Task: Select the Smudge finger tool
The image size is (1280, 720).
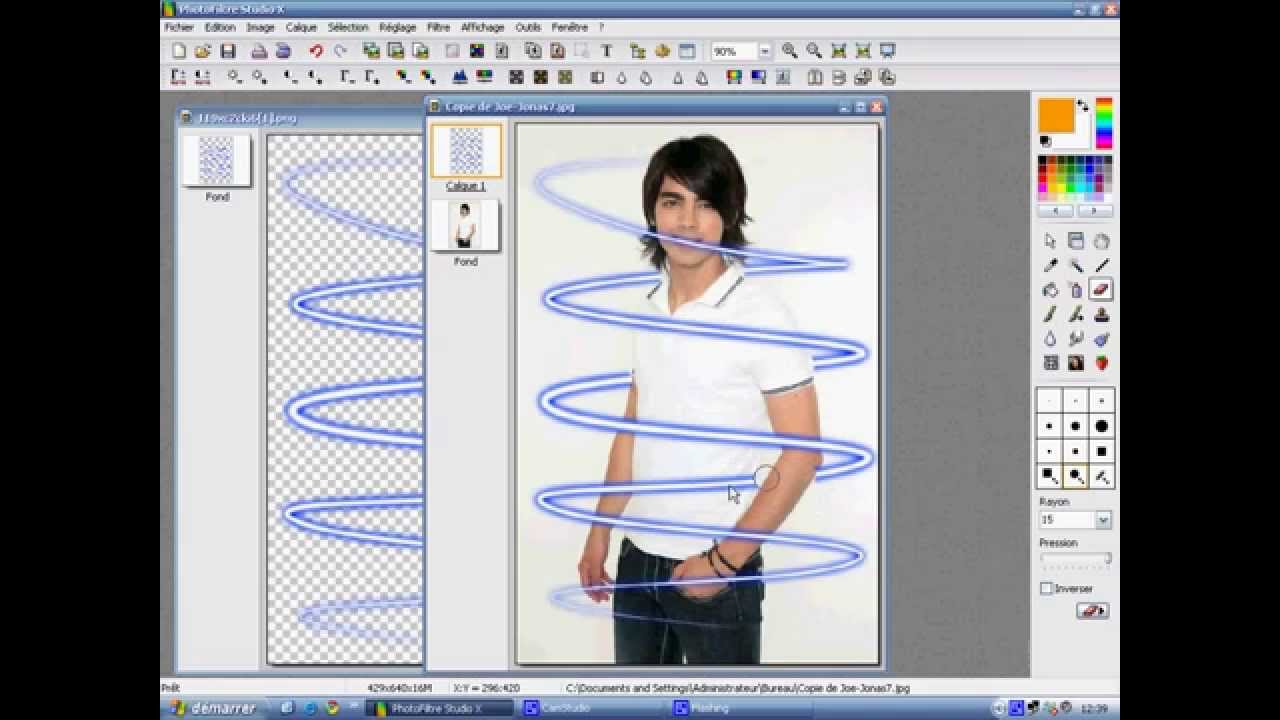Action: click(1076, 339)
